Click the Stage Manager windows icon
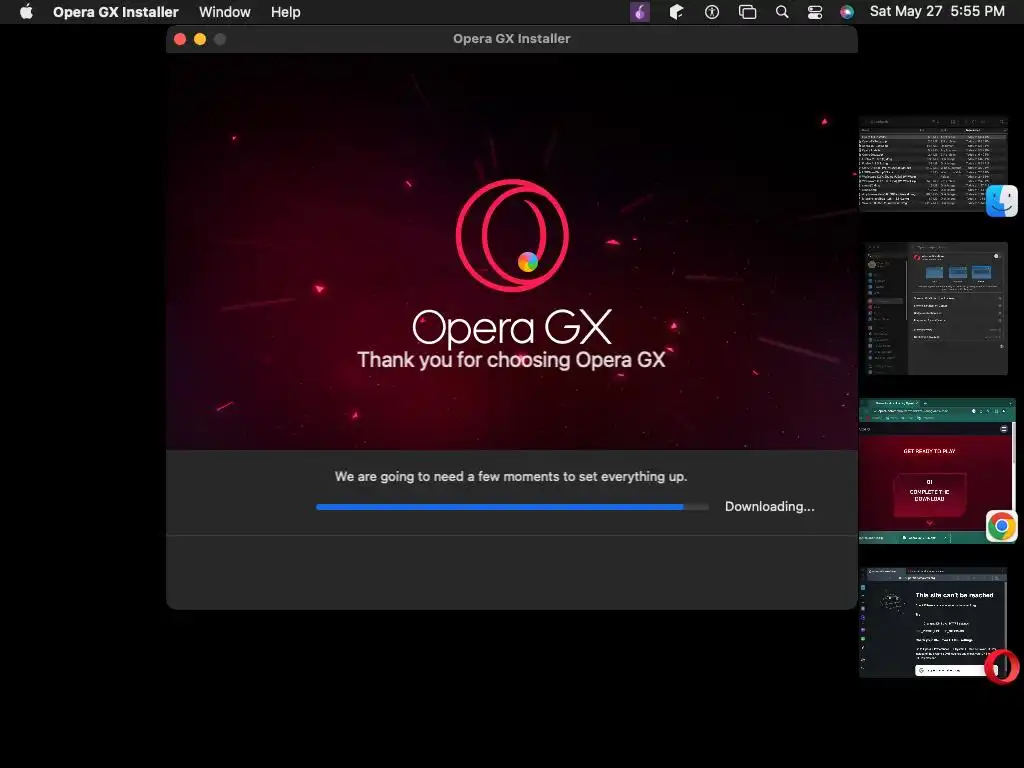Image resolution: width=1024 pixels, height=768 pixels. pos(747,12)
